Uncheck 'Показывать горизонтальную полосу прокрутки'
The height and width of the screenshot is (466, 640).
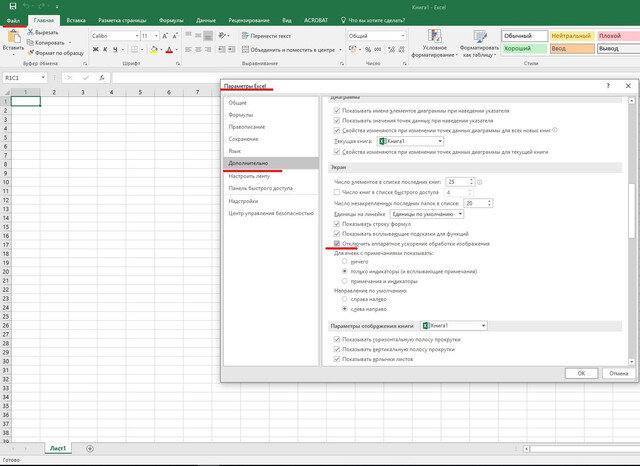(x=337, y=339)
